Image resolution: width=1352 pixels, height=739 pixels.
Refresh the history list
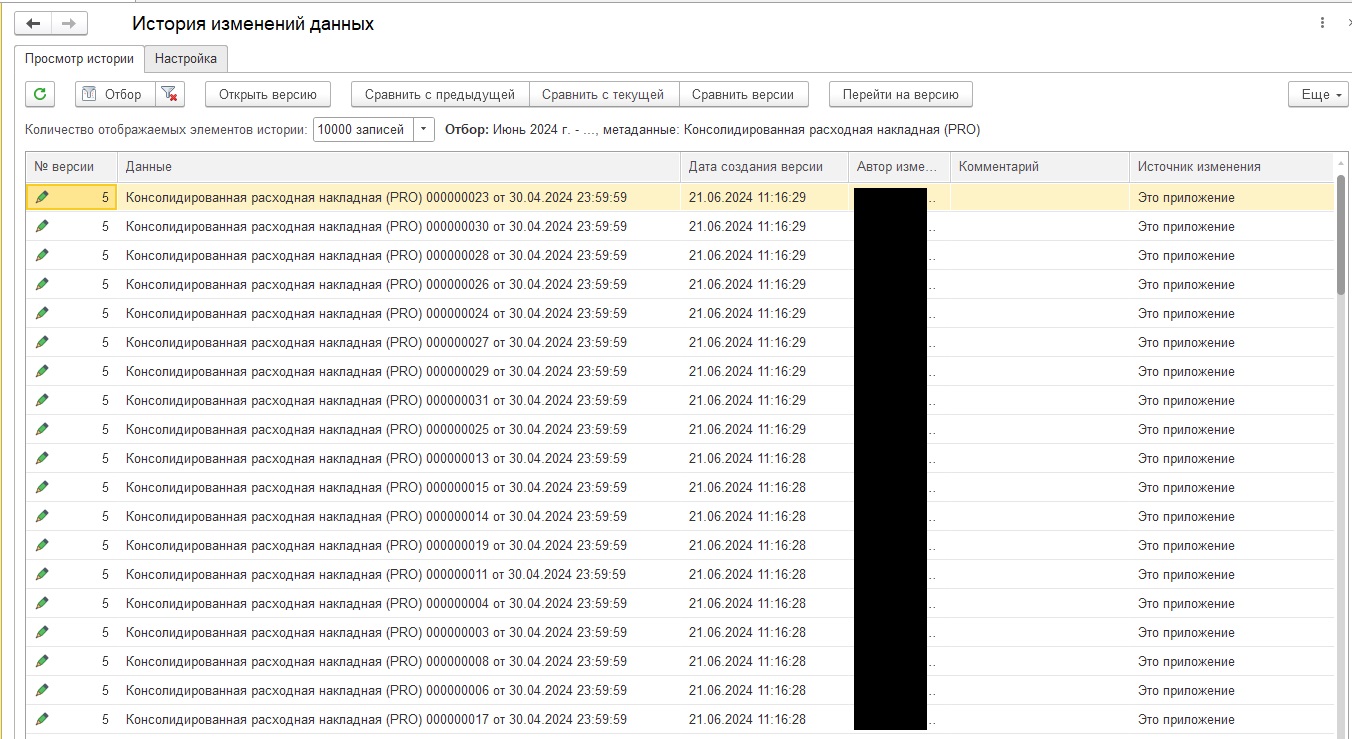(x=40, y=94)
